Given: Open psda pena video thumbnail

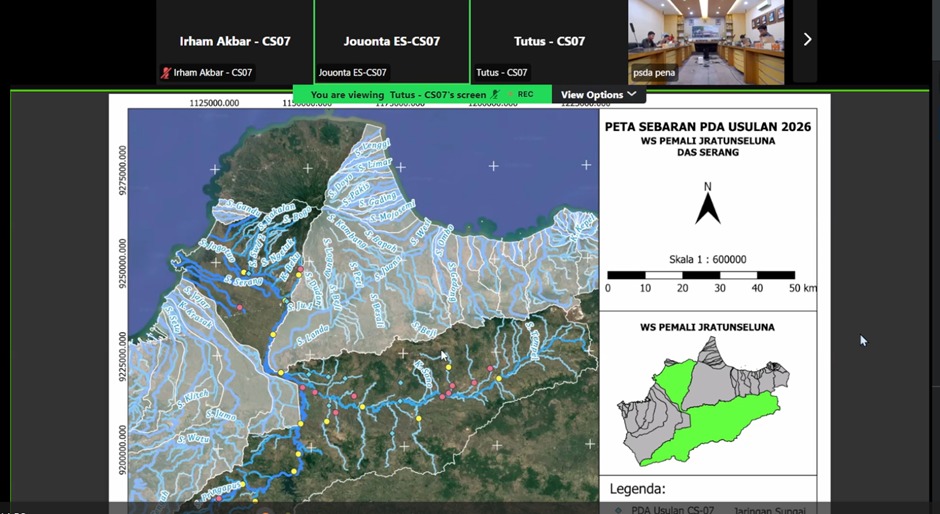Looking at the screenshot, I should coord(706,41).
